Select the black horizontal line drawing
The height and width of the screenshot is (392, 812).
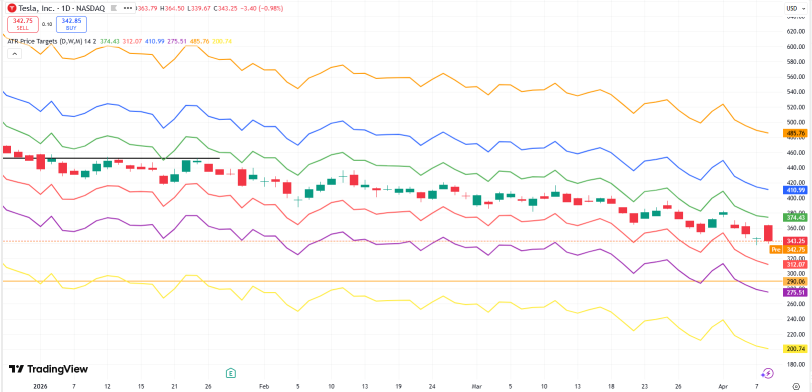click(x=111, y=158)
